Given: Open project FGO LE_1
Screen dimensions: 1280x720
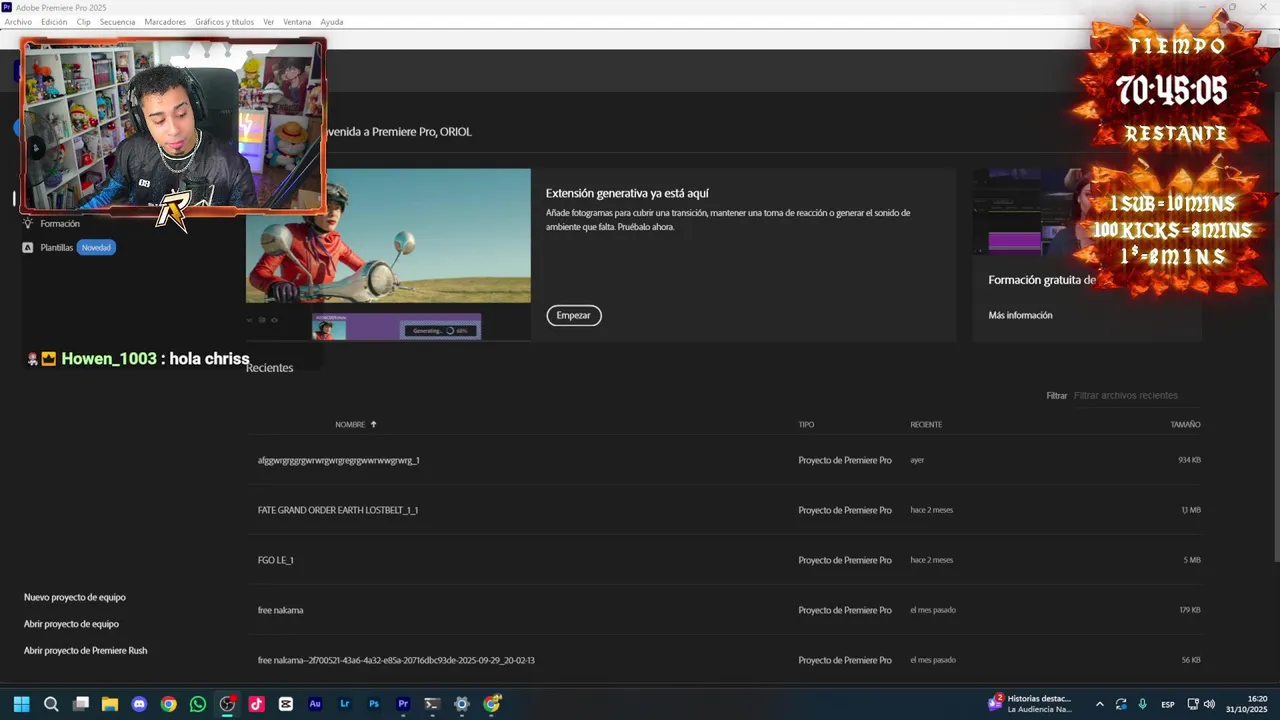Looking at the screenshot, I should pos(276,560).
